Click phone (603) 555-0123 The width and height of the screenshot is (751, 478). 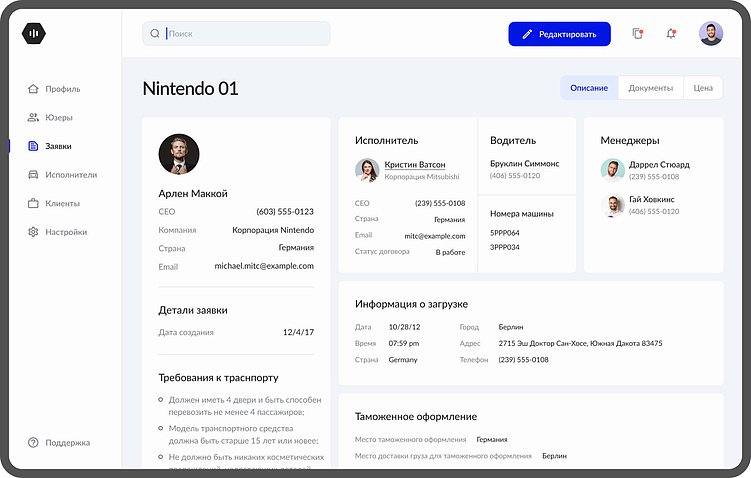click(285, 211)
